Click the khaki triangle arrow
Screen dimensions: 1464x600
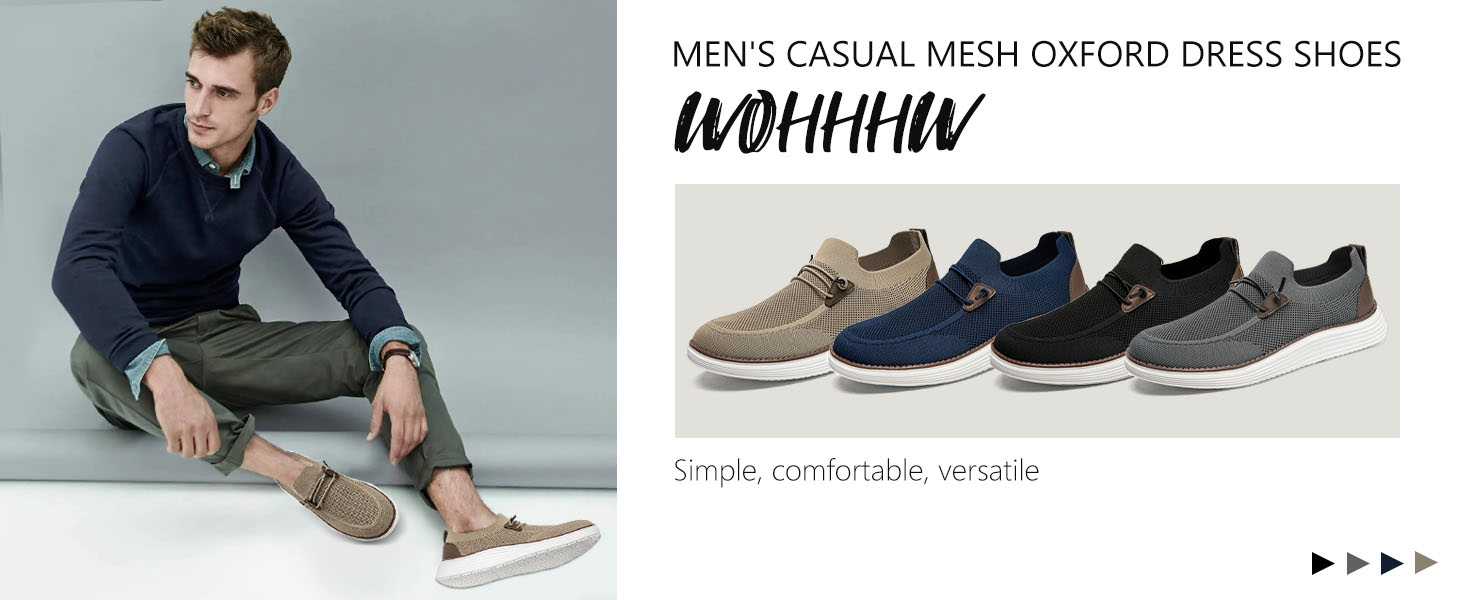click(x=1425, y=563)
